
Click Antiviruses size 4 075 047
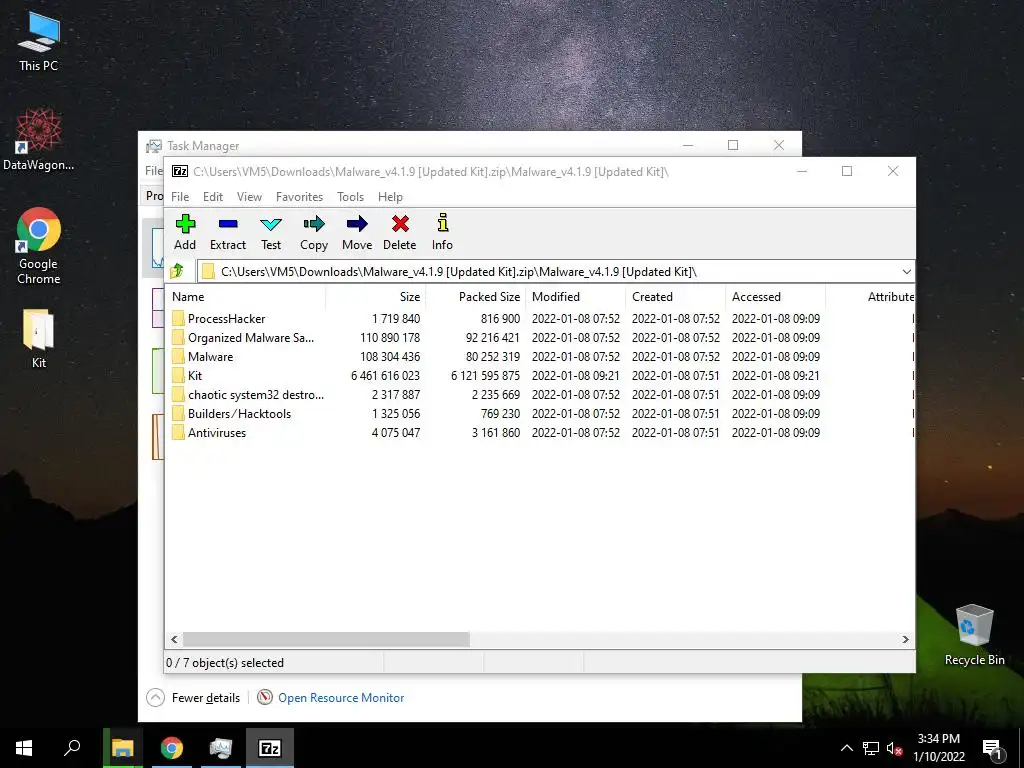[x=396, y=432]
